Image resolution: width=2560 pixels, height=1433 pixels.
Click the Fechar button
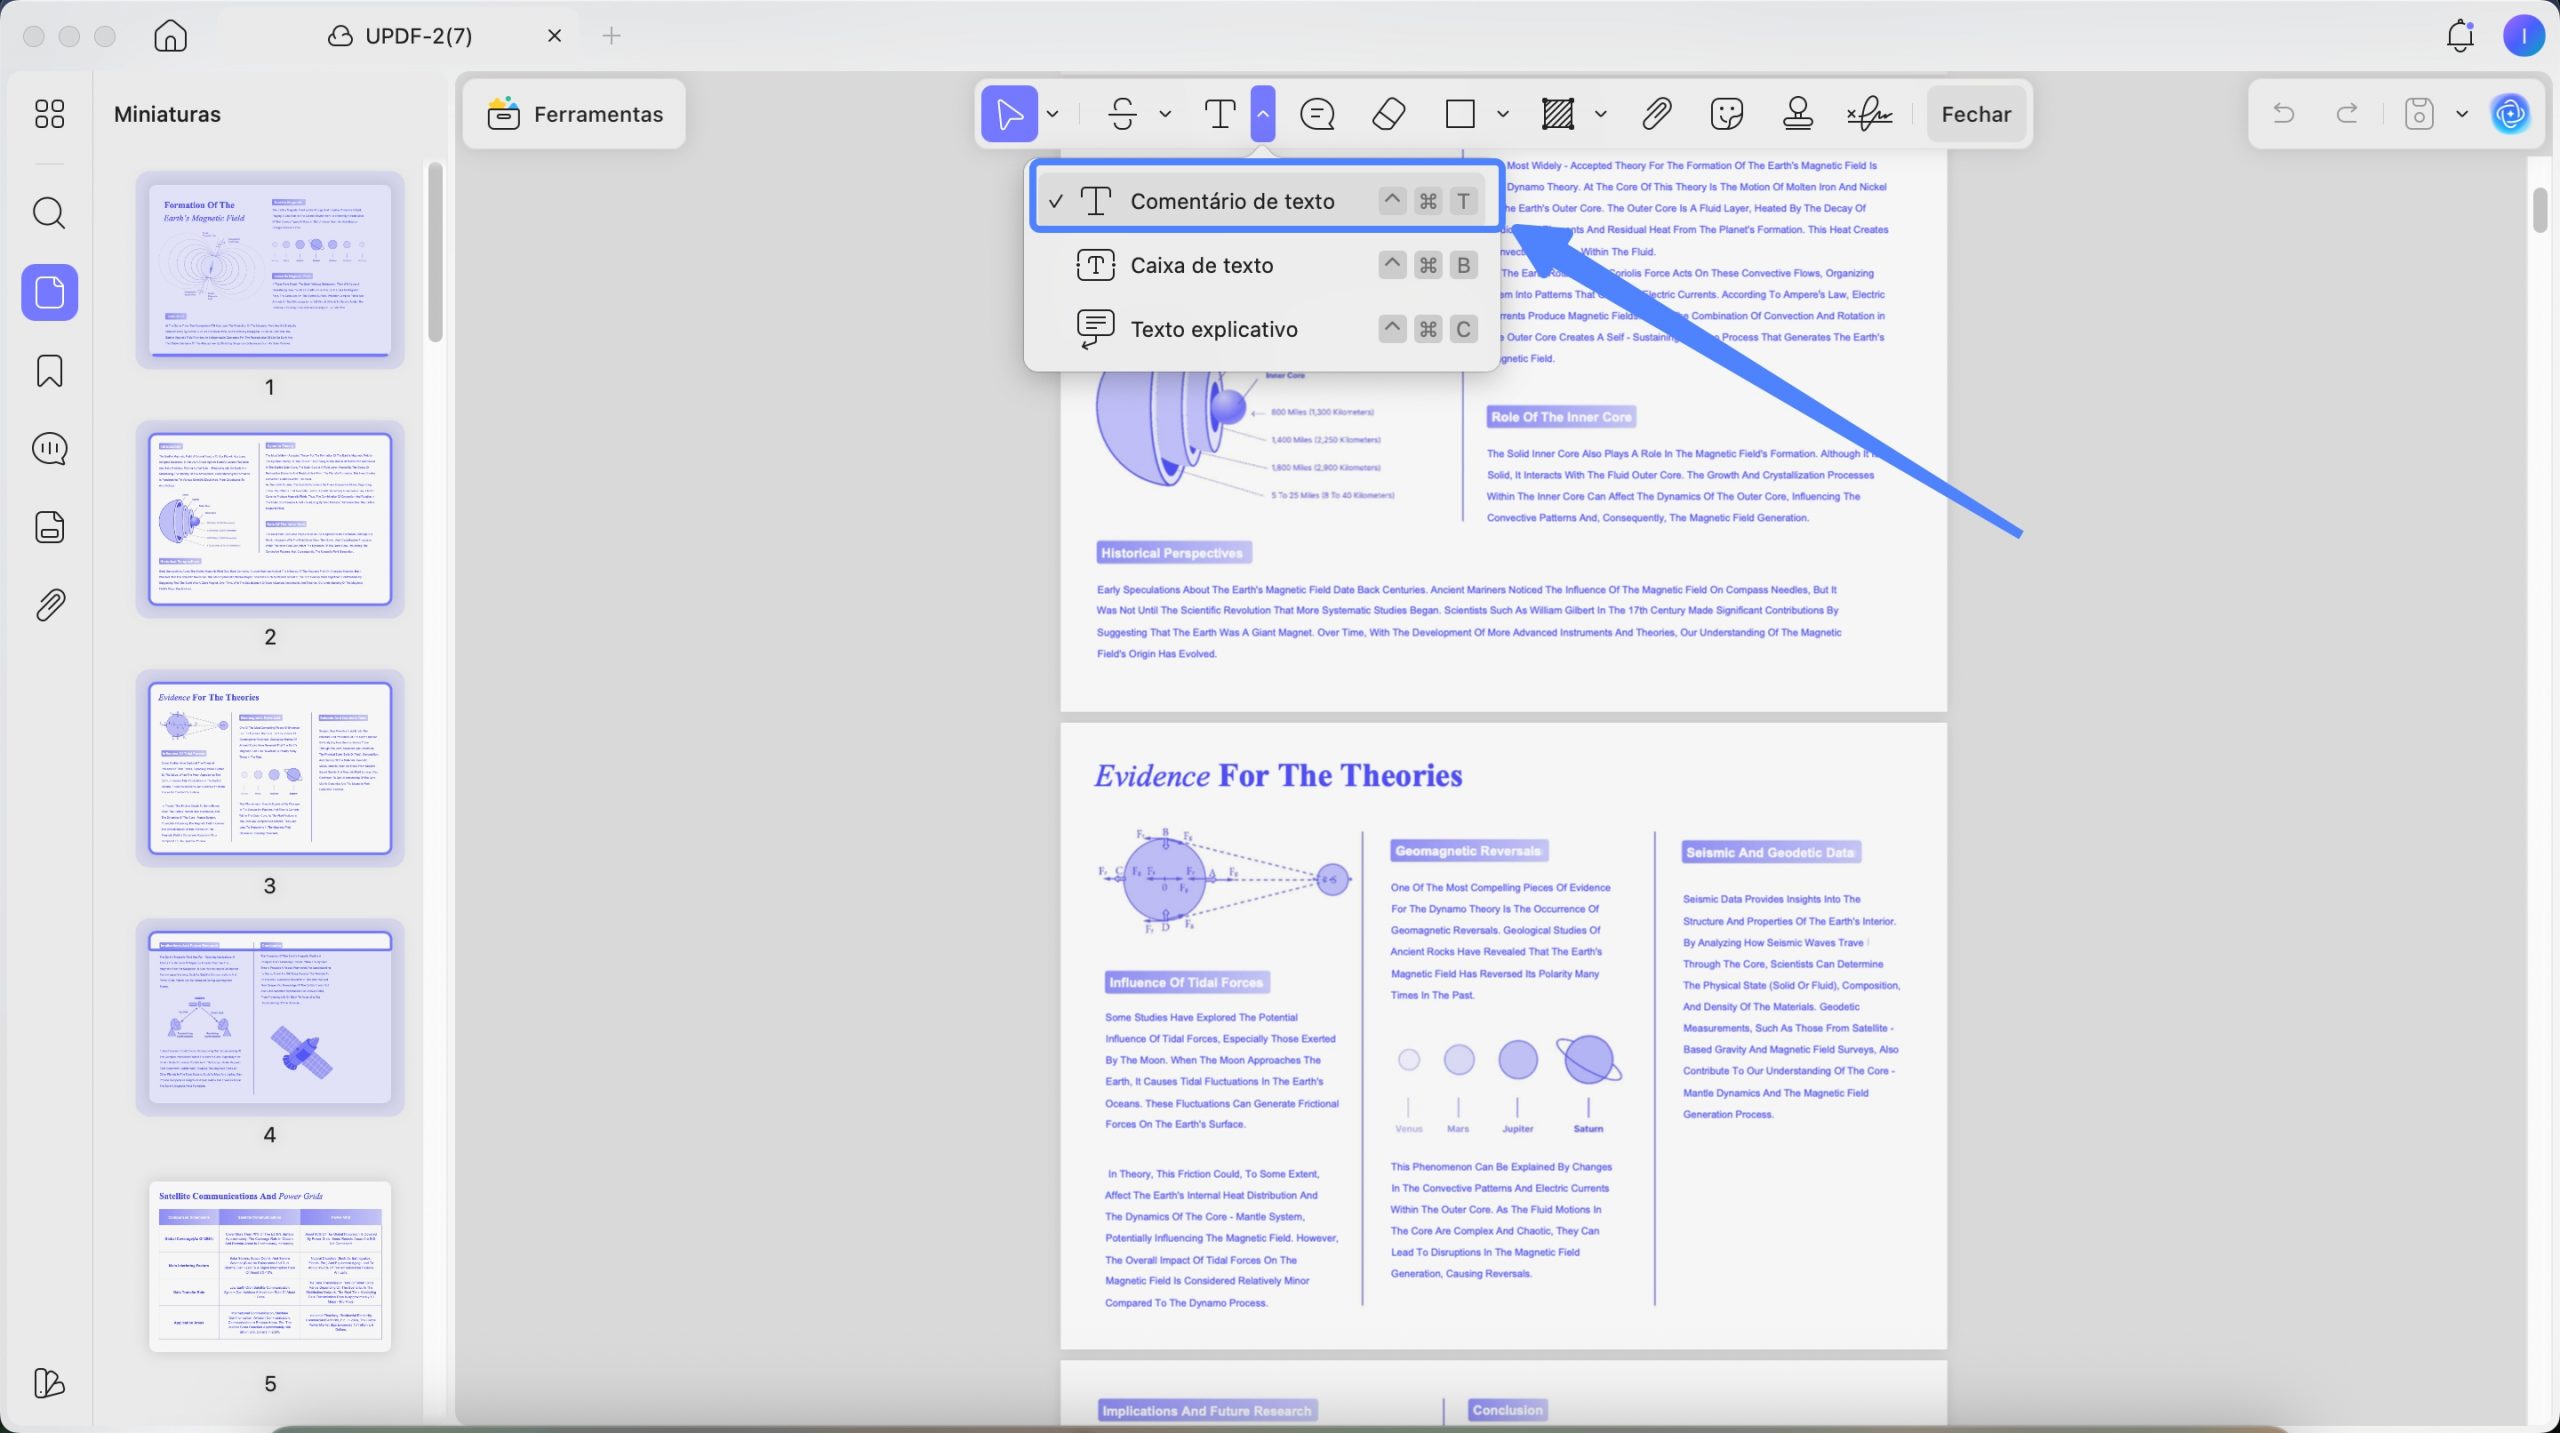coord(1976,114)
